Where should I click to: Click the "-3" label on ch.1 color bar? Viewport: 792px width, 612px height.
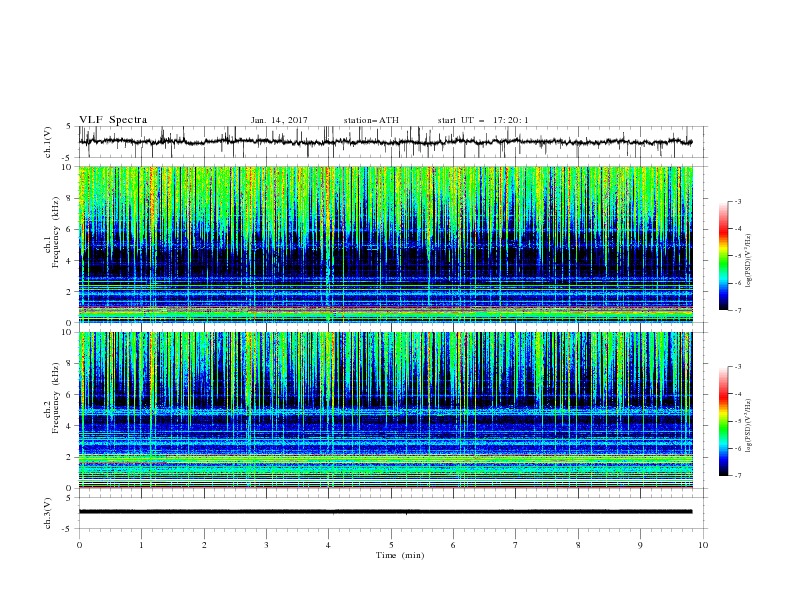point(738,201)
